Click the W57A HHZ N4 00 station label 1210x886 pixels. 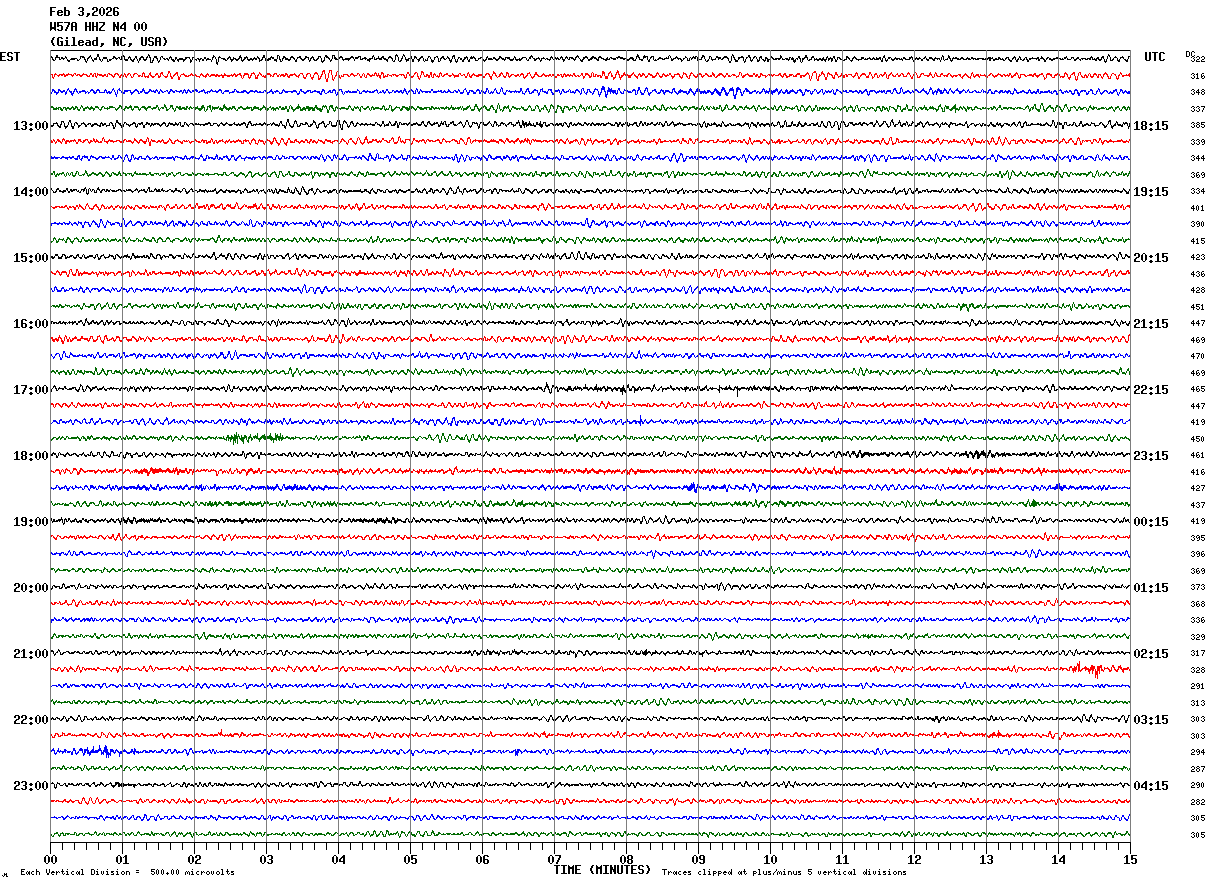coord(98,27)
